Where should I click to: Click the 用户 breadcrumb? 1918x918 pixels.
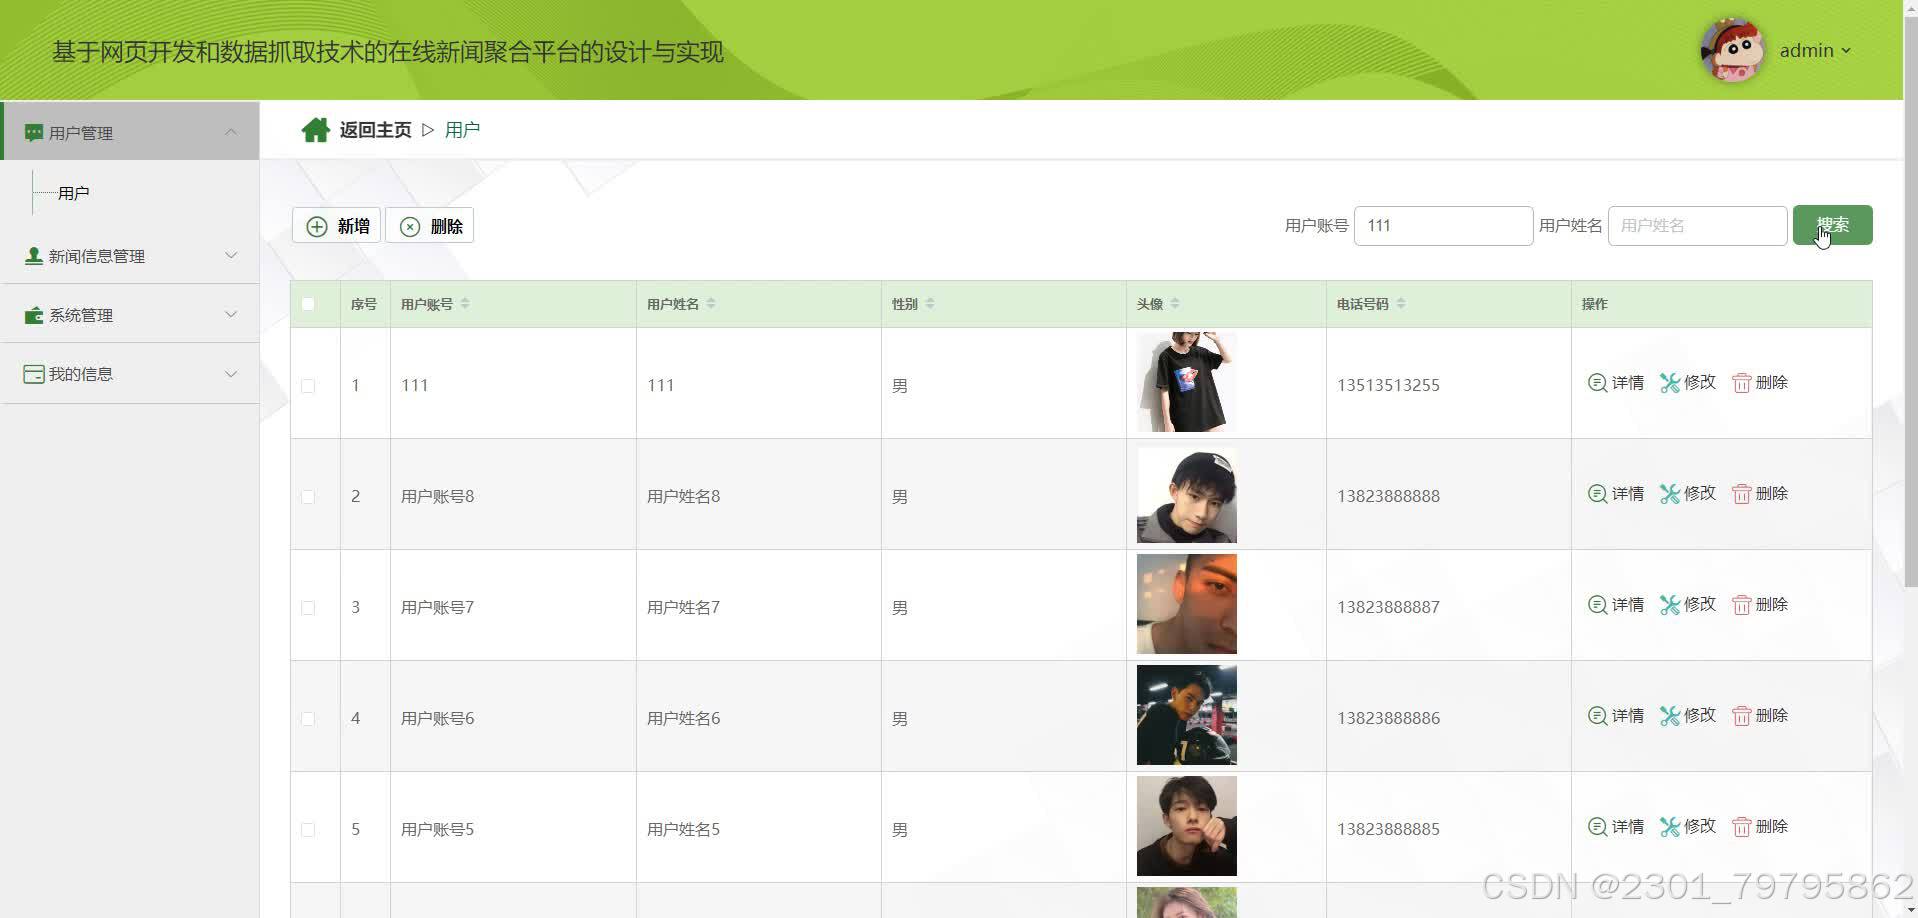pos(462,130)
